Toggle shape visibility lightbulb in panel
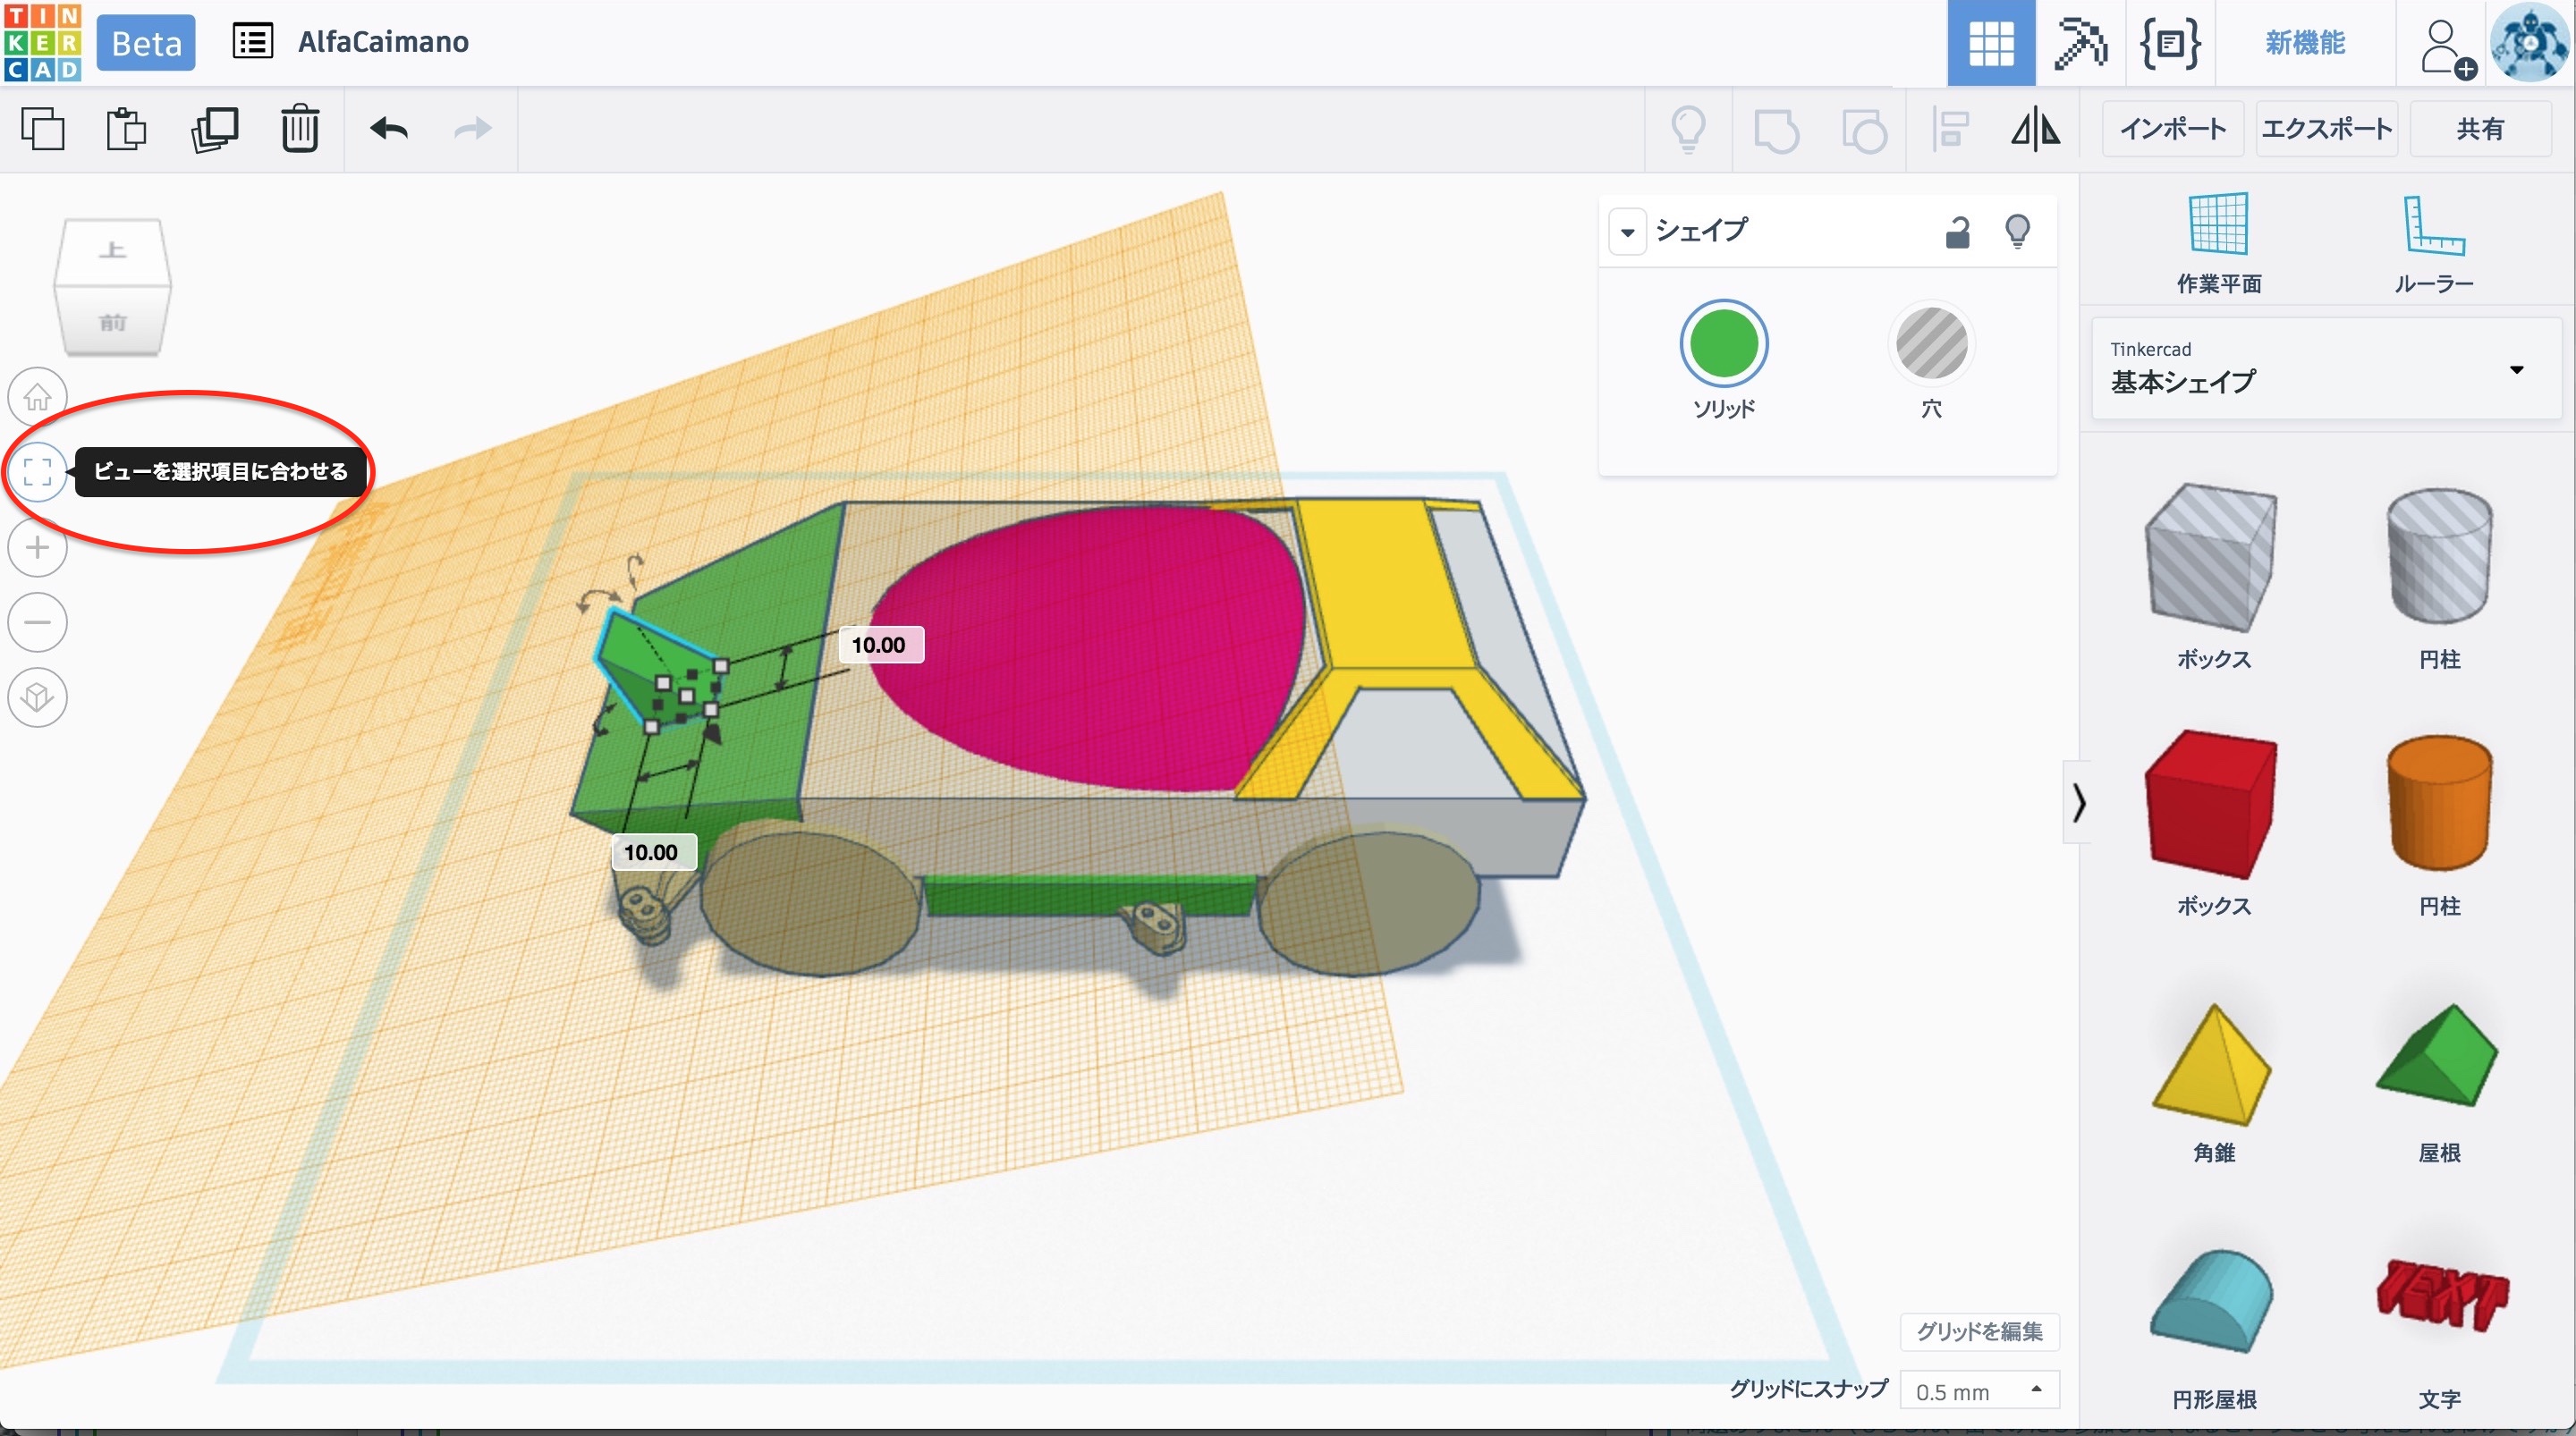Screen dimensions: 2576x1436 tap(2017, 232)
